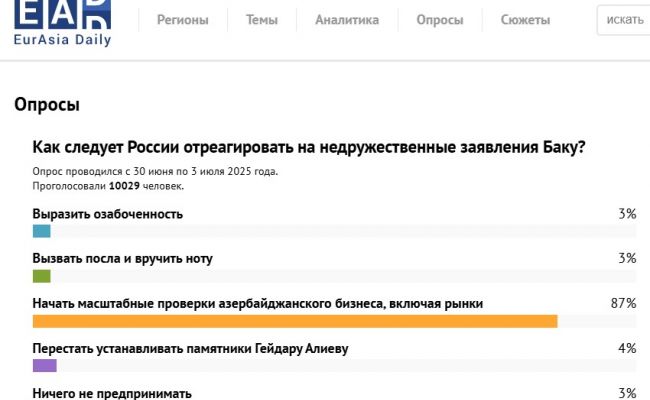Screen dimensions: 650x400
Task: Select the option Ничего не предпринимать
Action: point(112,393)
